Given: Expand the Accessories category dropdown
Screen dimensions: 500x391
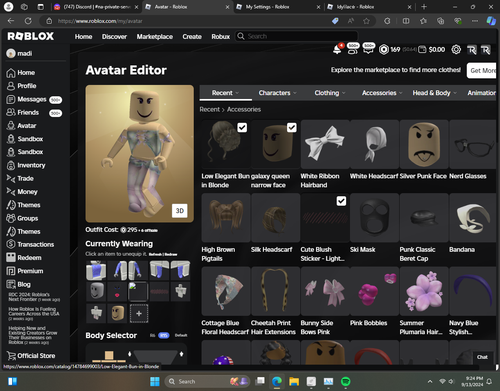Looking at the screenshot, I should (382, 93).
